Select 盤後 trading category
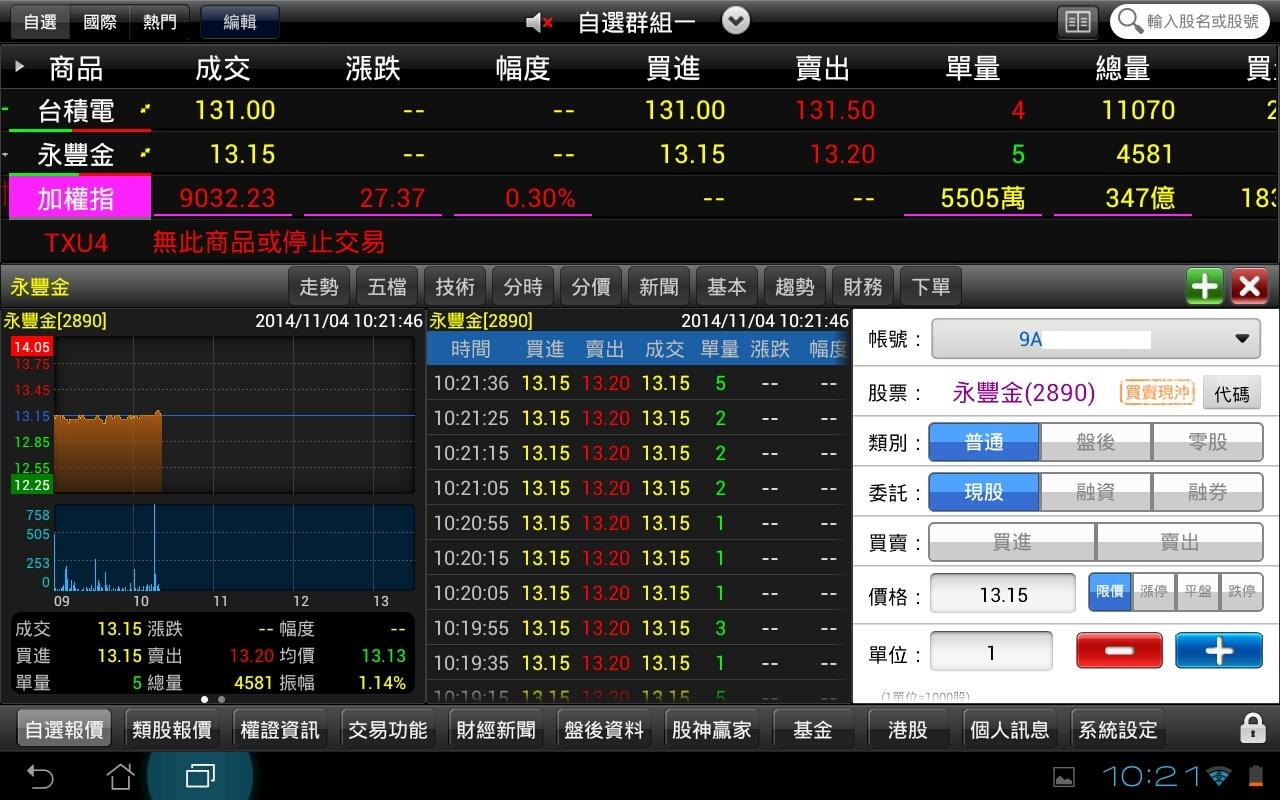The height and width of the screenshot is (800, 1280). point(1096,442)
